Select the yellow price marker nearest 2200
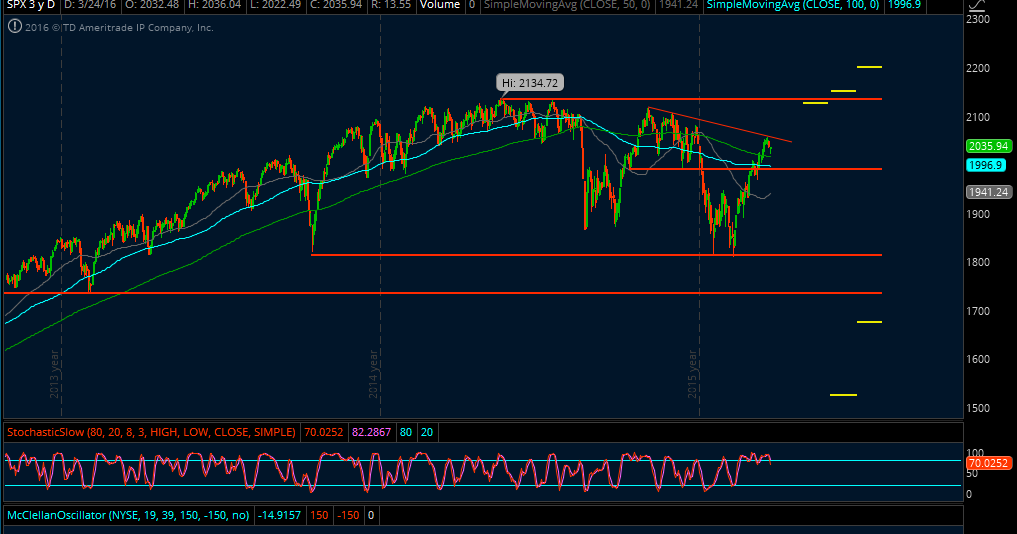 tap(869, 67)
